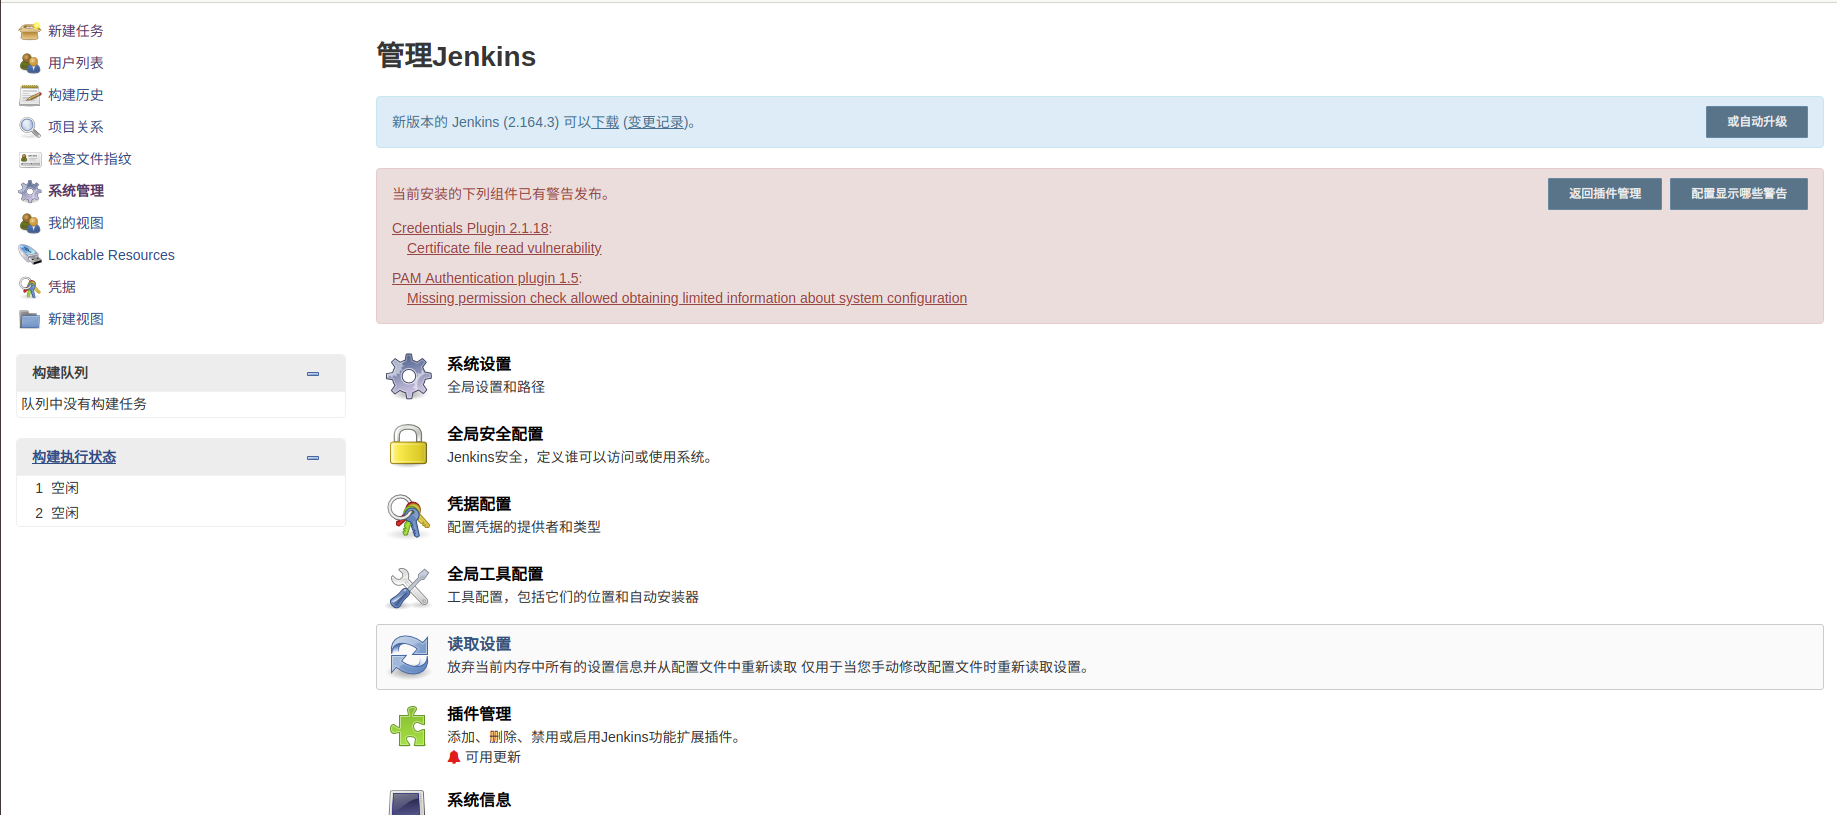Open 系统信息 management entry

point(479,800)
